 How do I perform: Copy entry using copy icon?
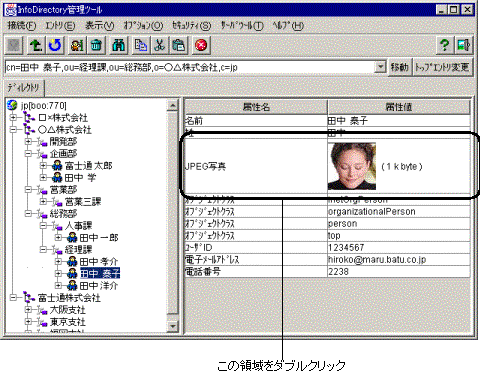coord(140,45)
